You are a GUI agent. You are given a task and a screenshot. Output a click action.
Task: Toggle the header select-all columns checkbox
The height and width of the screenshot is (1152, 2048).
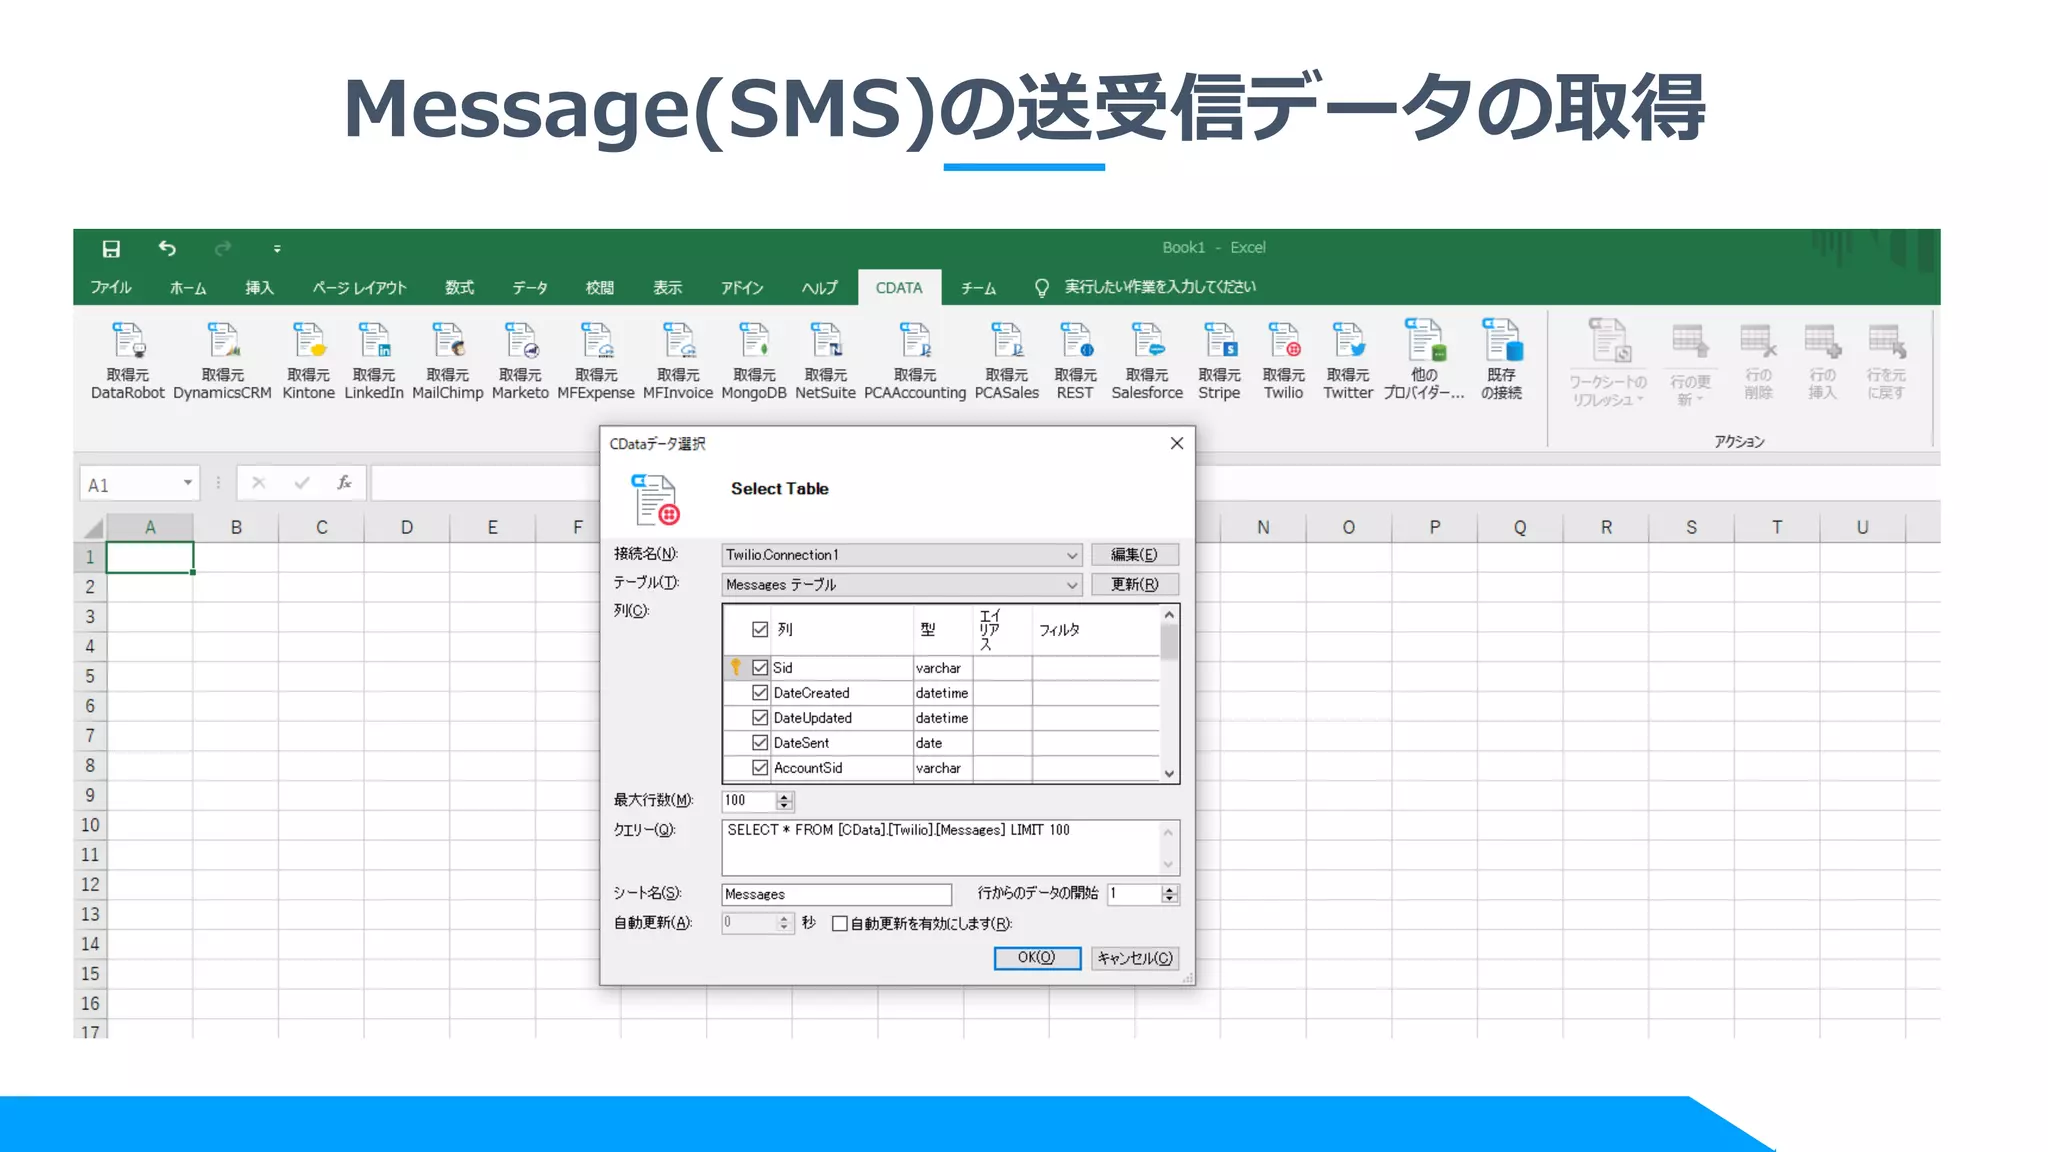[760, 629]
